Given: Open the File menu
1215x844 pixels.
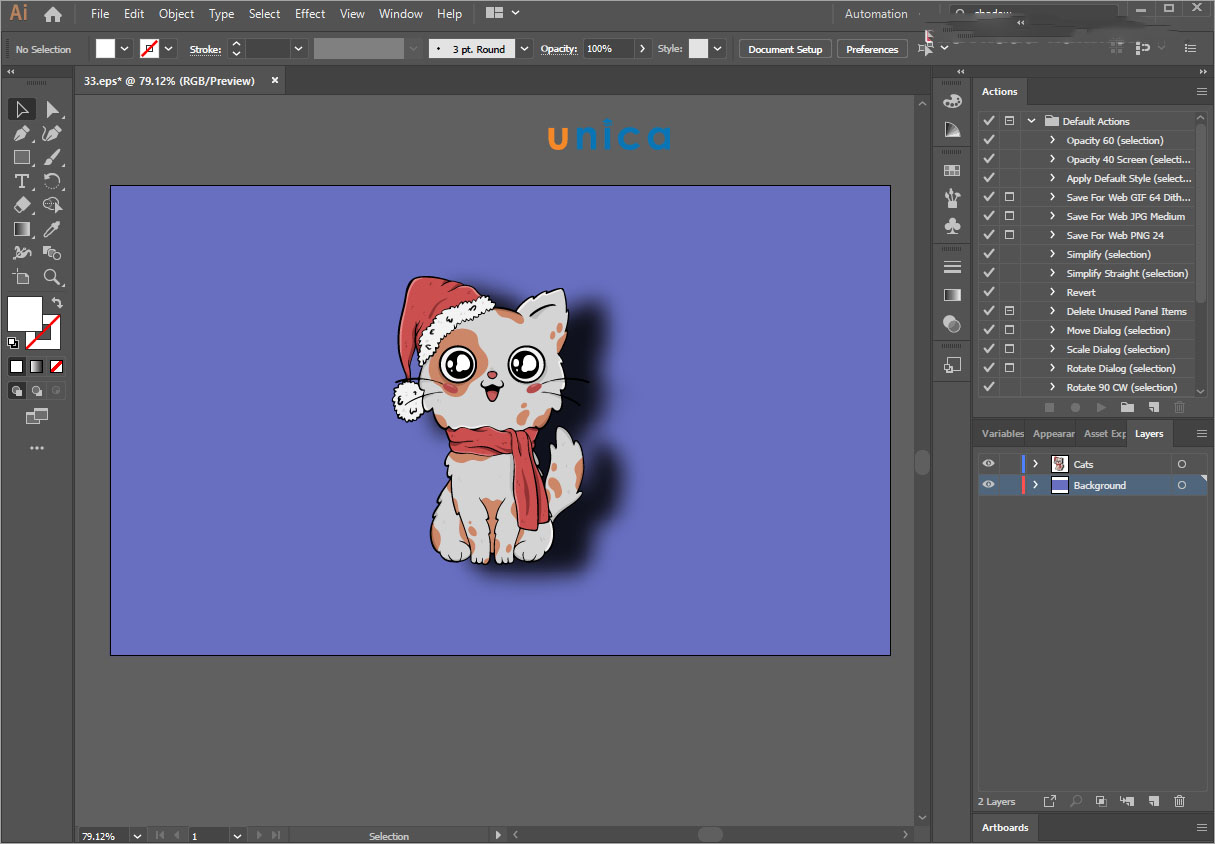Looking at the screenshot, I should tap(100, 14).
